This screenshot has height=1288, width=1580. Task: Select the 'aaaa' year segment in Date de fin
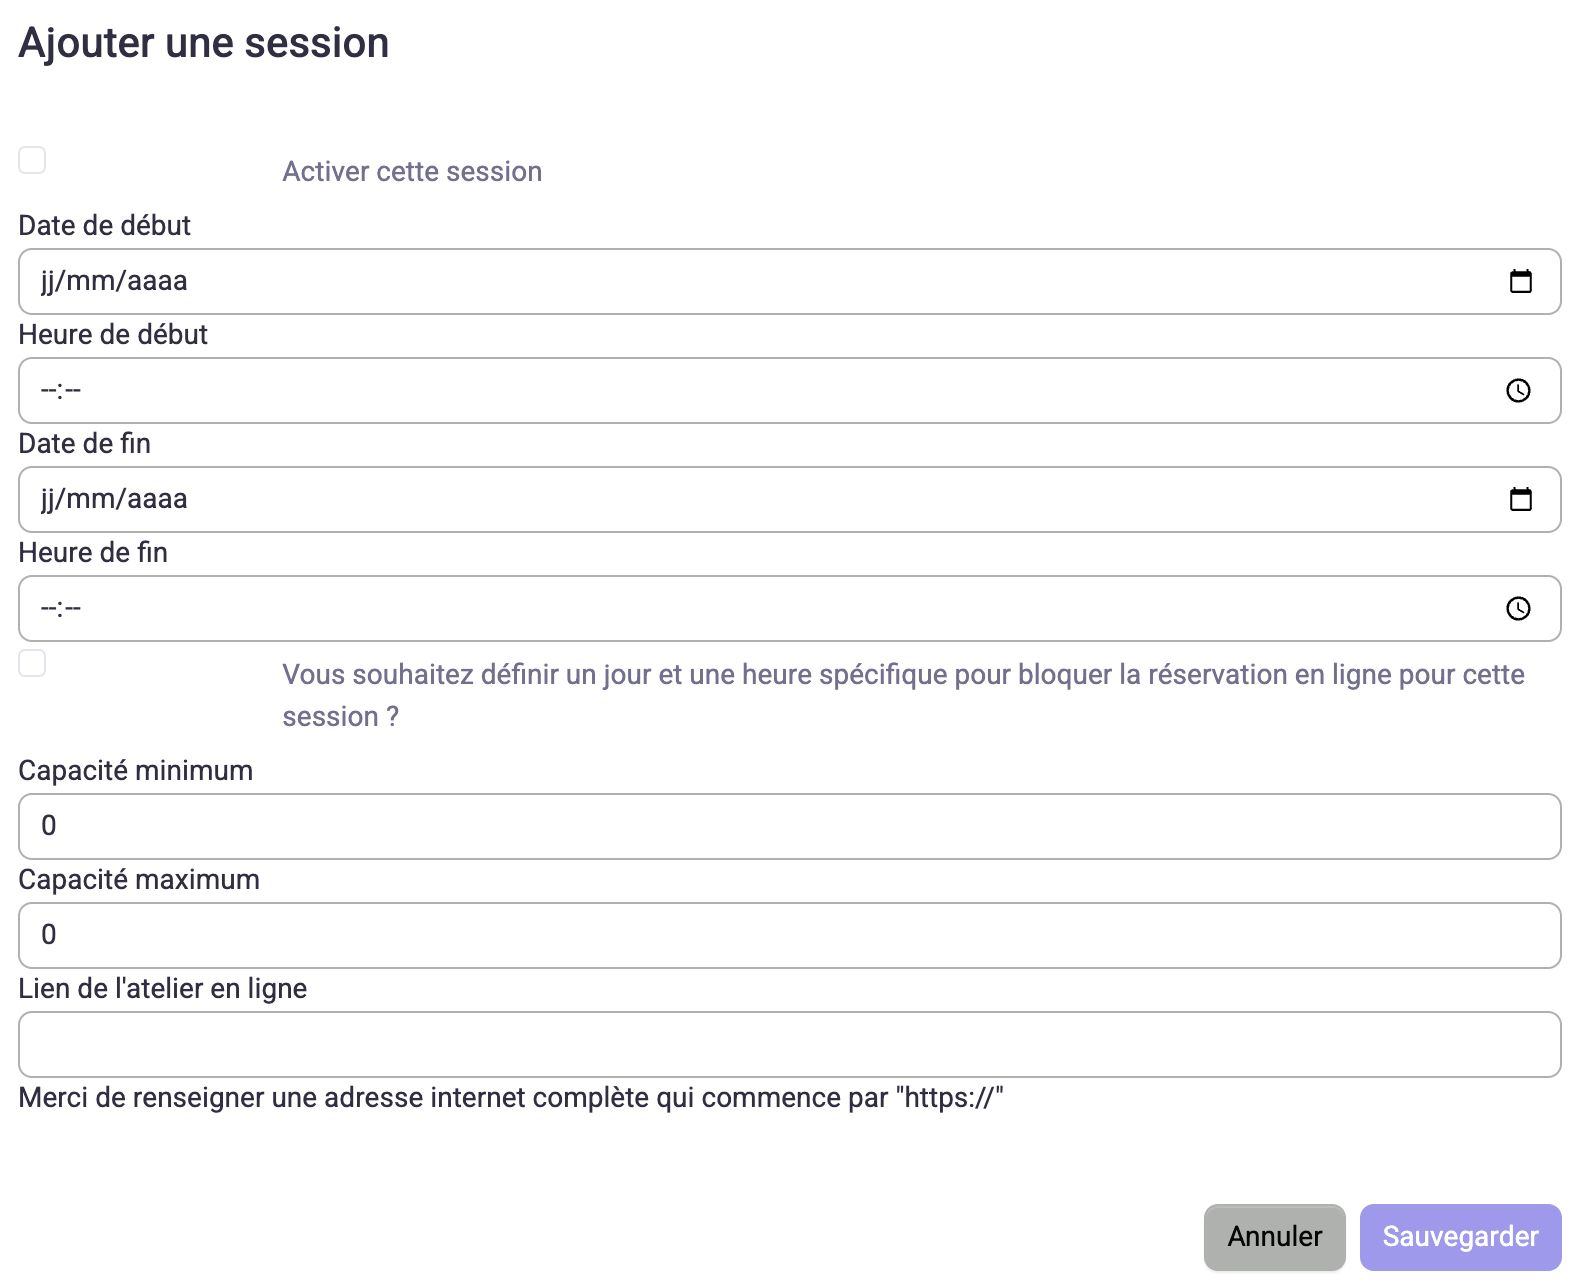tap(158, 499)
